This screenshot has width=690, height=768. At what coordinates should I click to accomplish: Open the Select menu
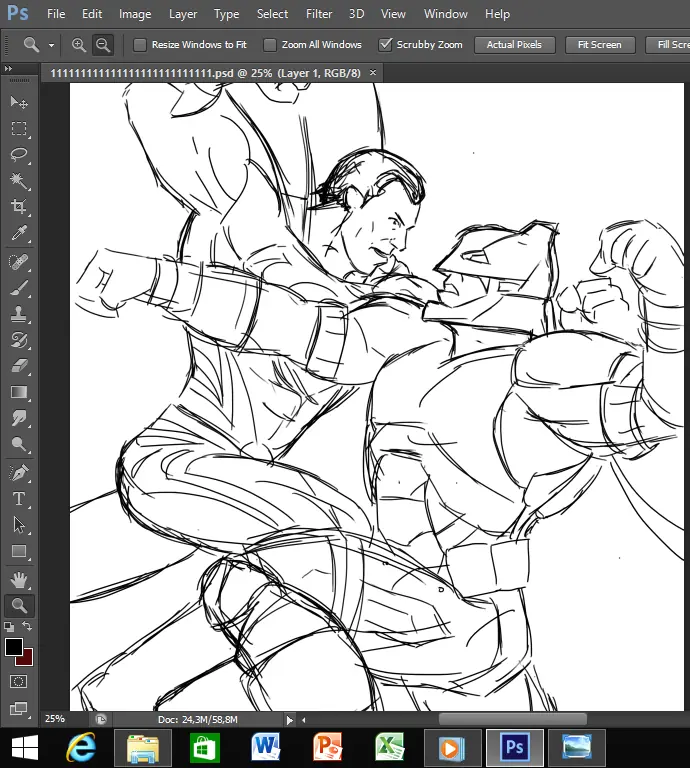pos(272,14)
